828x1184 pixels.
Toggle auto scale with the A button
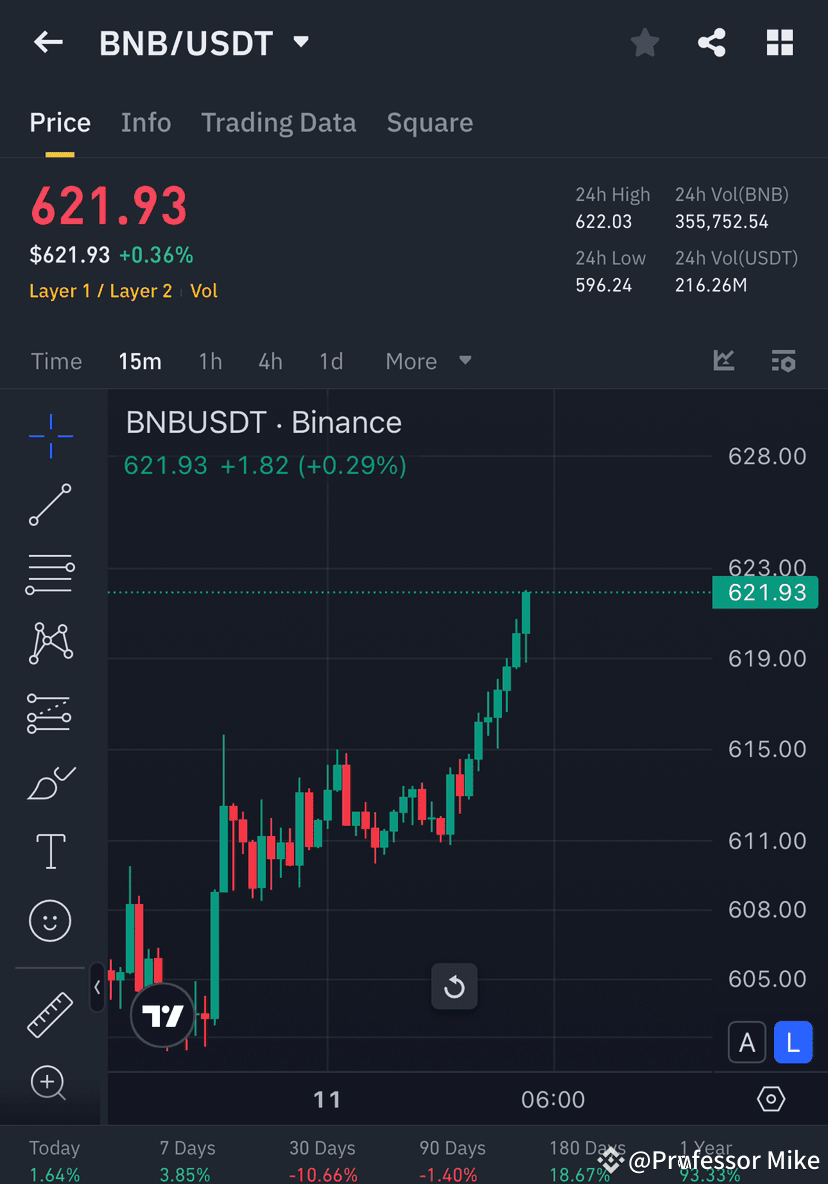747,1042
